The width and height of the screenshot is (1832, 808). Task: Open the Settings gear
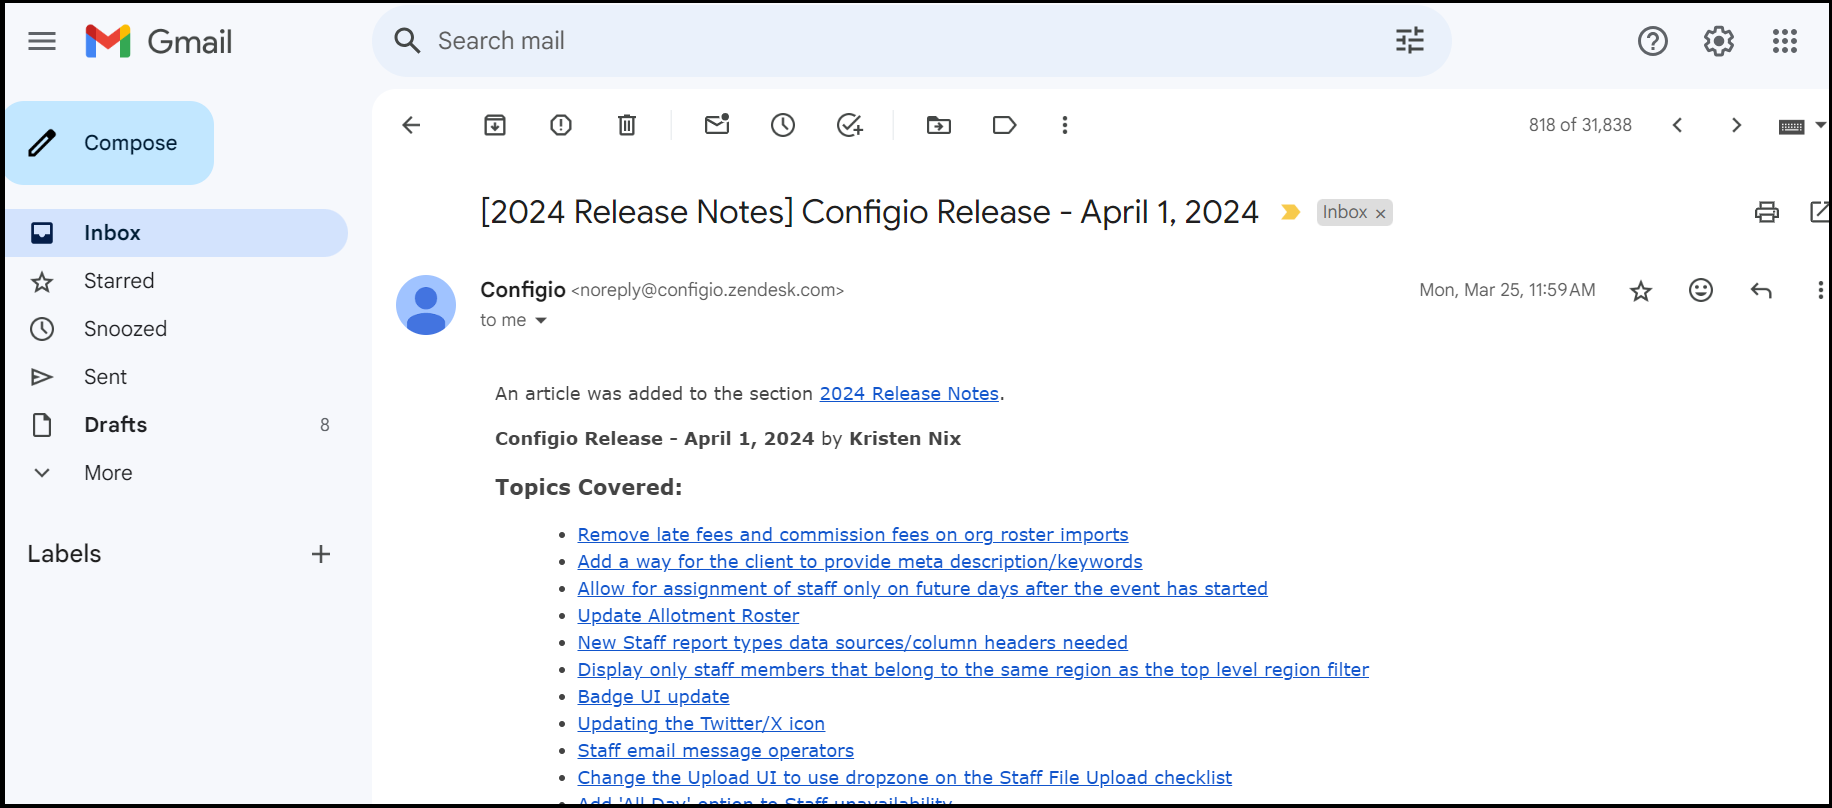pyautogui.click(x=1719, y=41)
